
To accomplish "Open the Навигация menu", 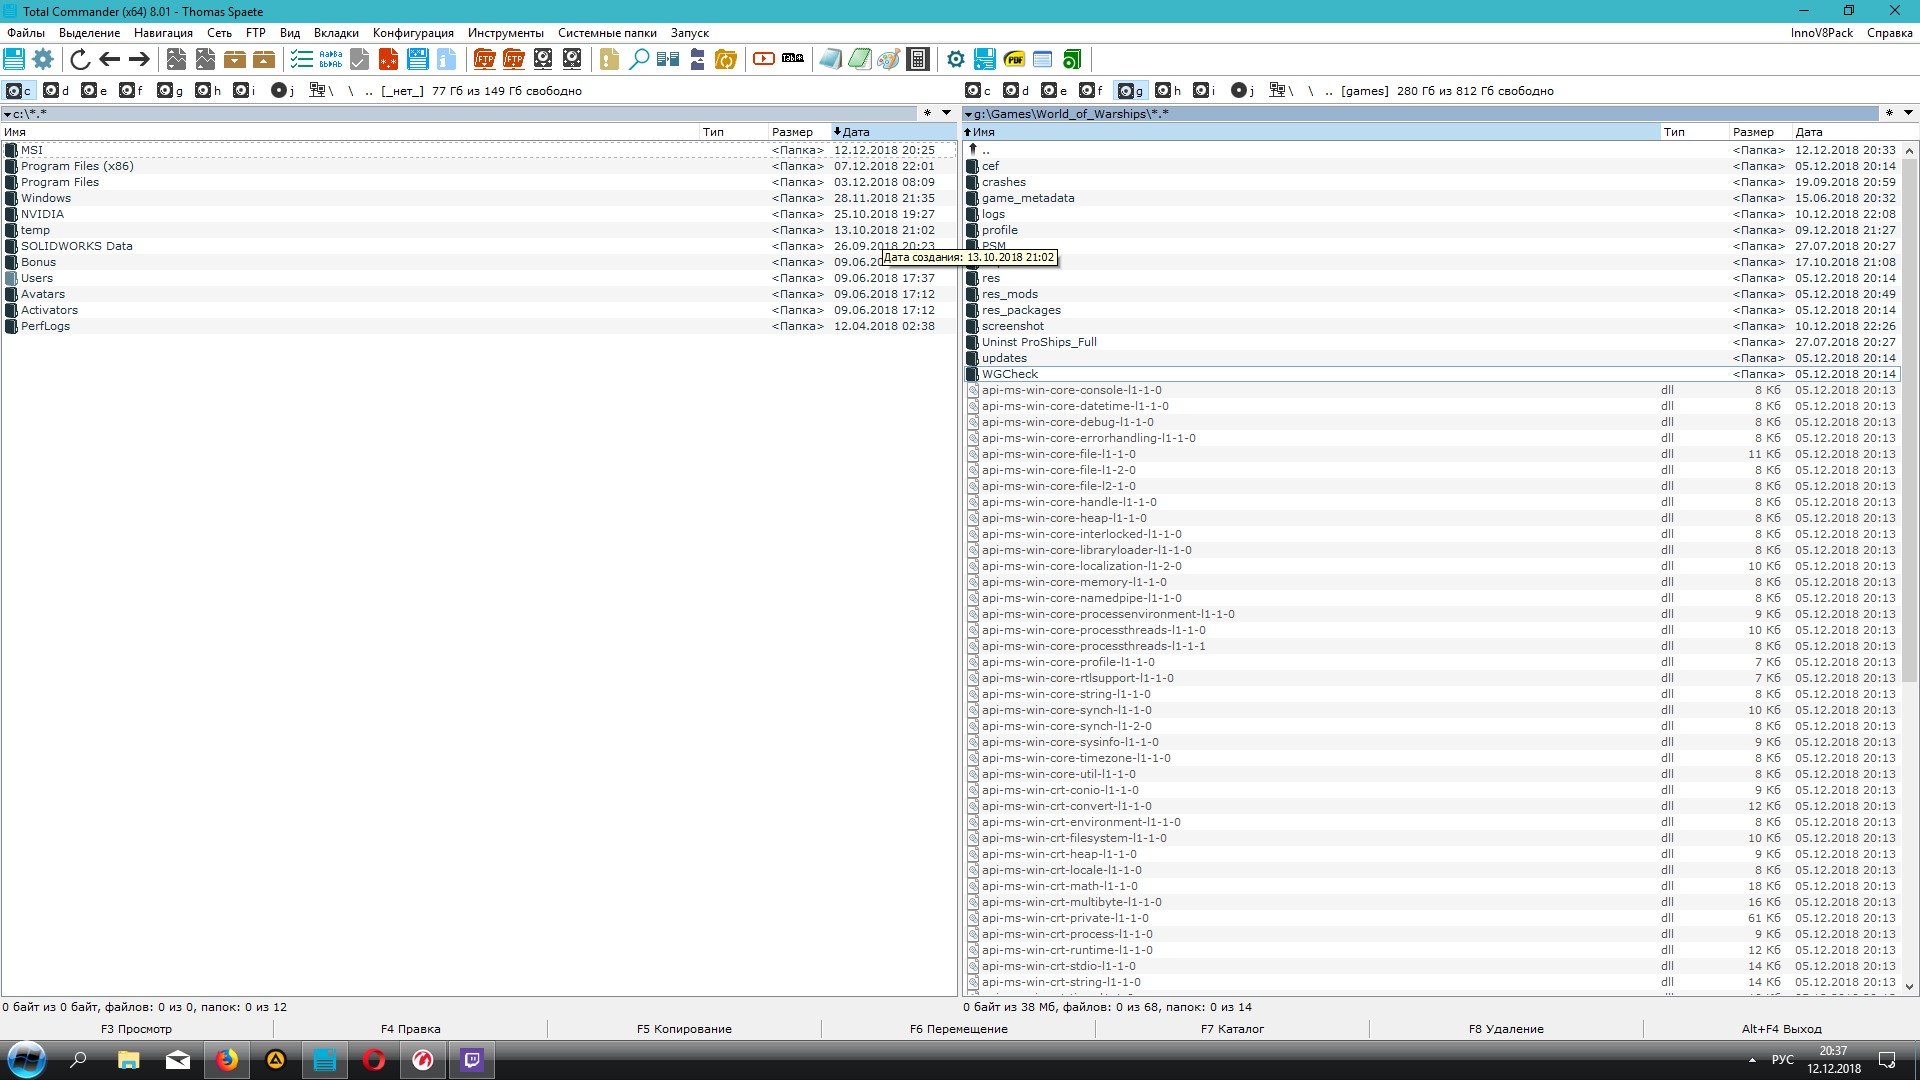I will click(x=163, y=33).
